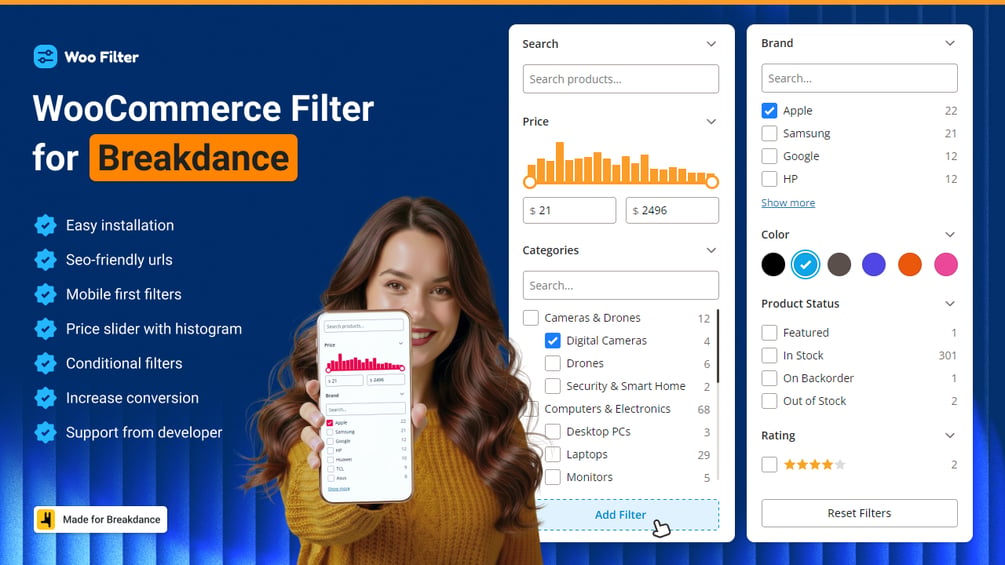
Task: Select the purple color swatch
Action: coord(874,265)
